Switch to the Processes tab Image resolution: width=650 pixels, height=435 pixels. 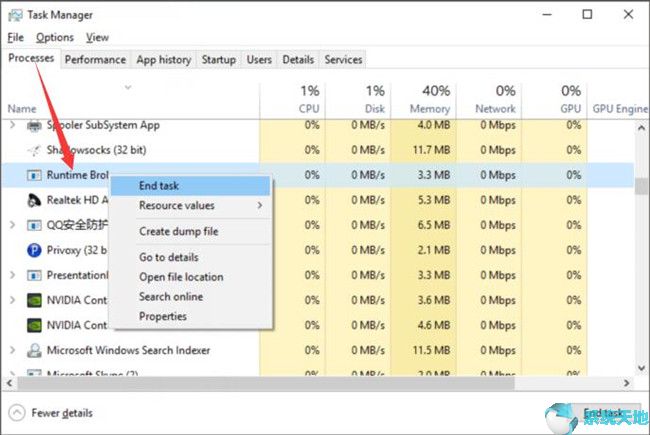(31, 58)
